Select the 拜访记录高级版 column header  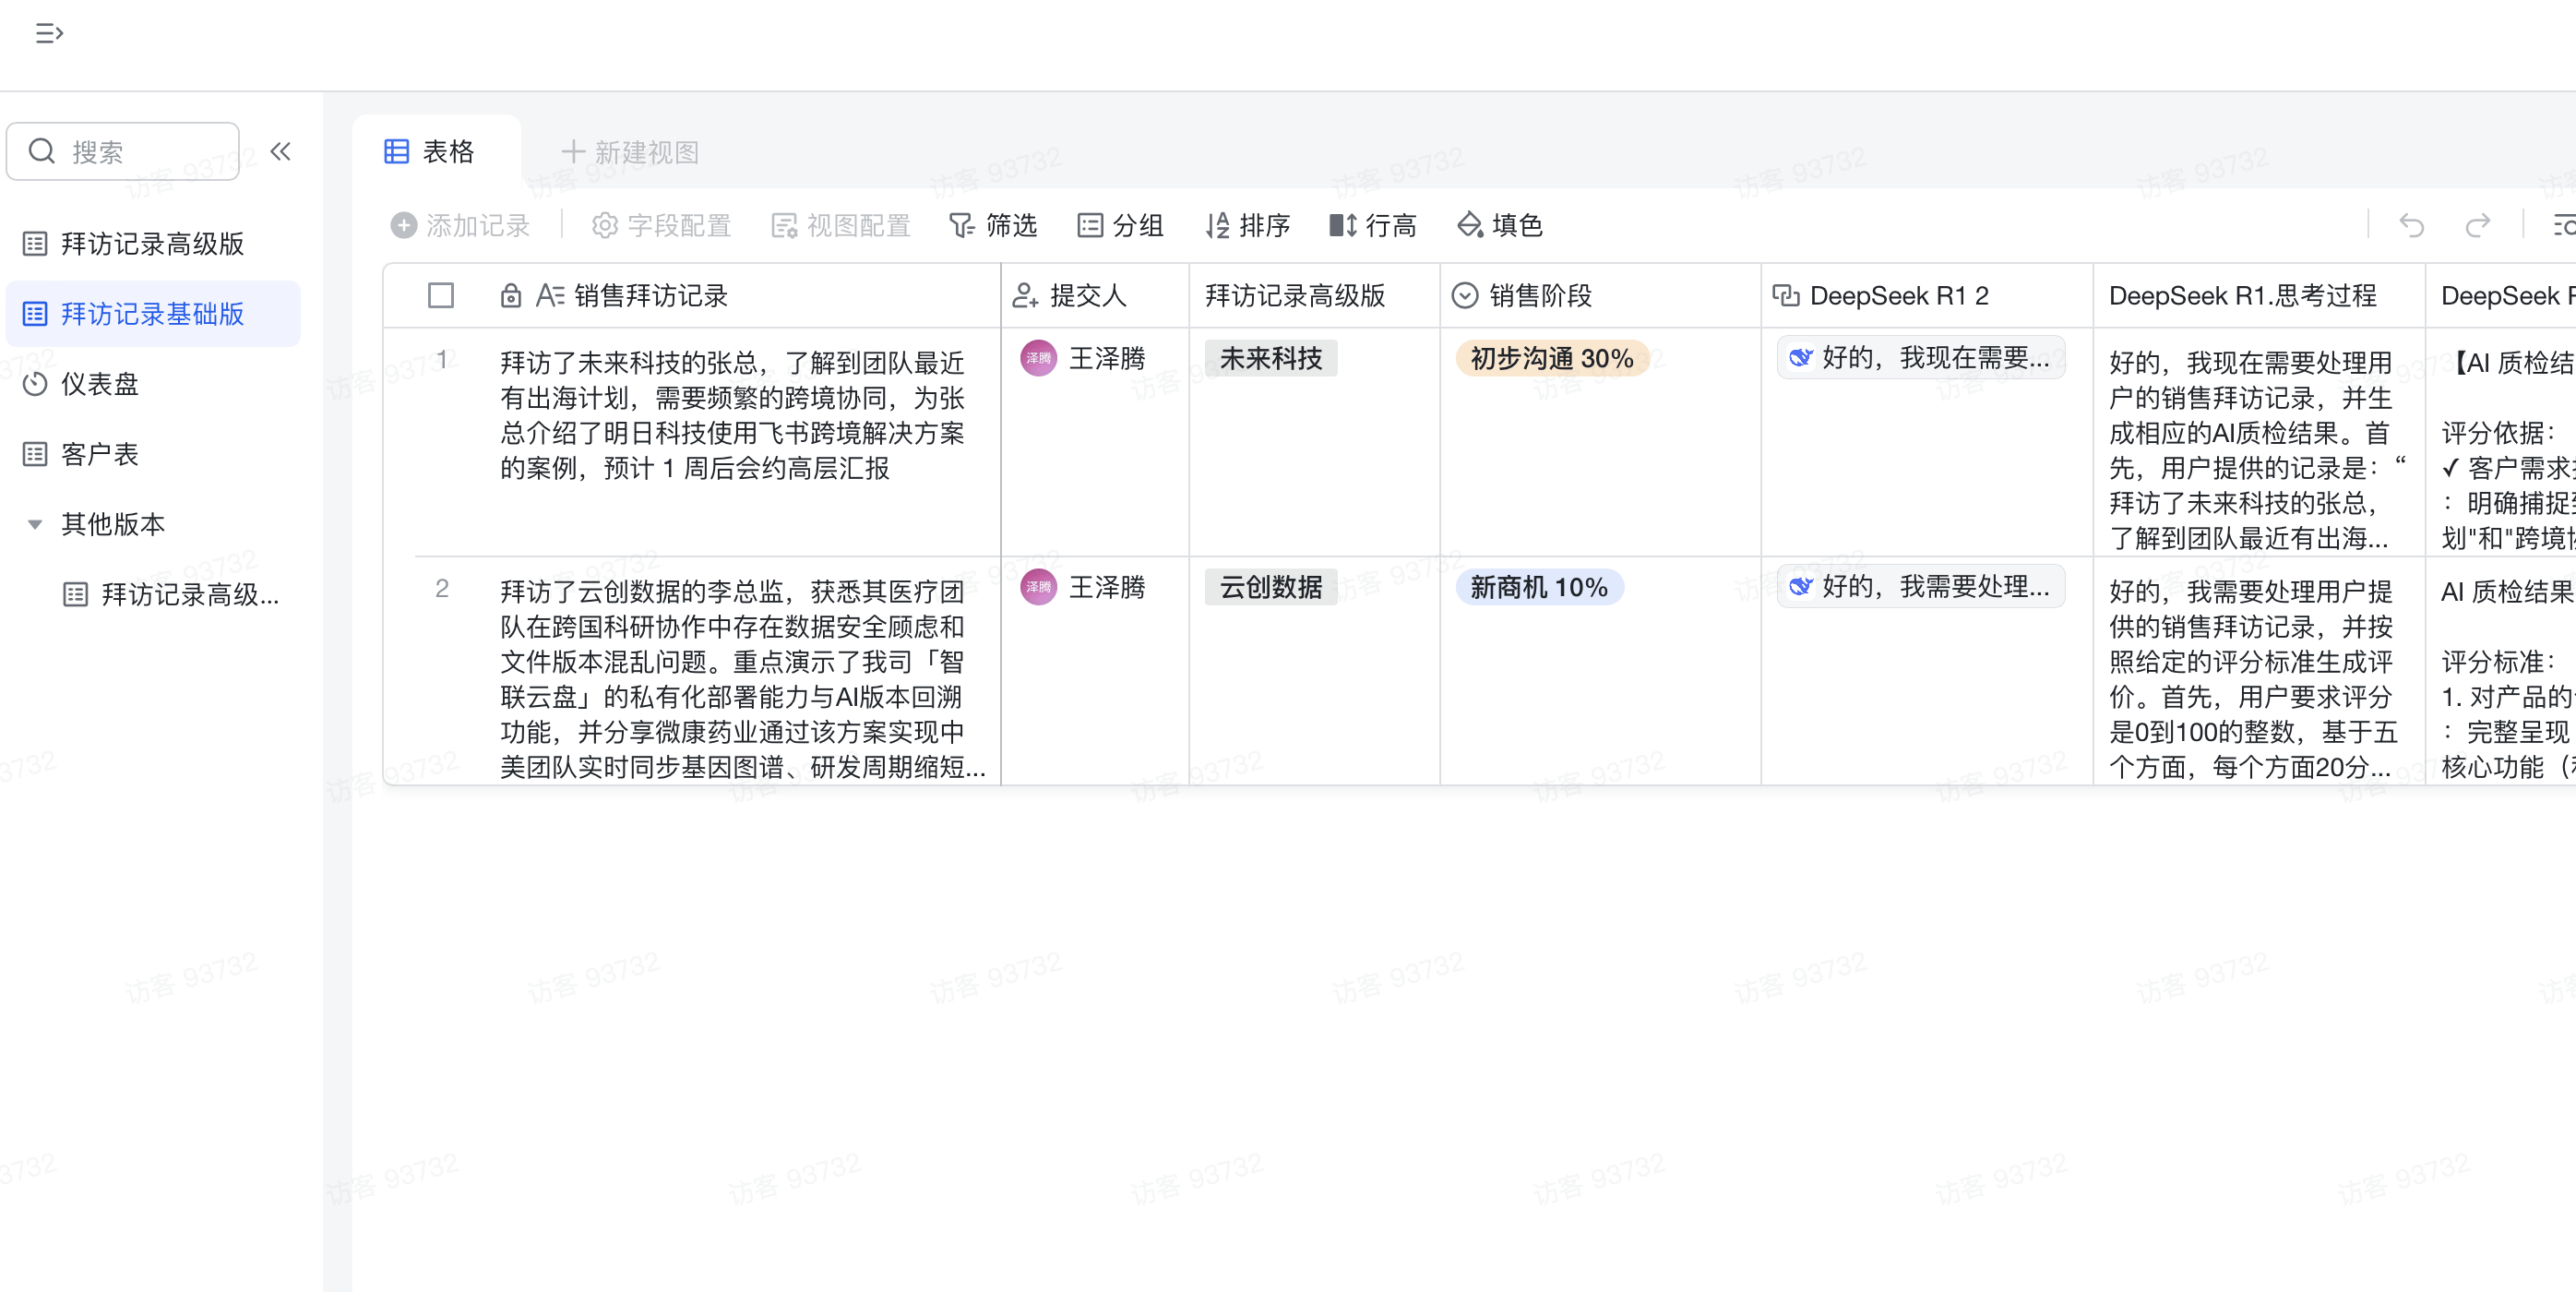click(x=1314, y=296)
